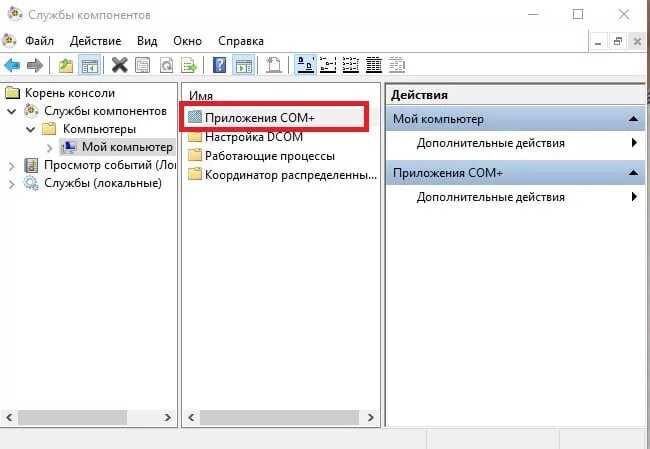The image size is (650, 449).
Task: Open Properties toolbar icon
Action: point(143,65)
